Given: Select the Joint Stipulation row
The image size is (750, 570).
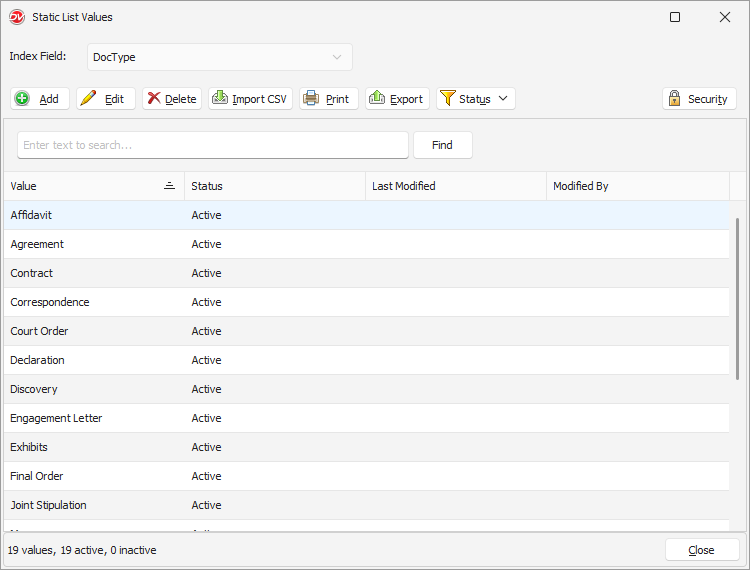Looking at the screenshot, I should coord(366,505).
